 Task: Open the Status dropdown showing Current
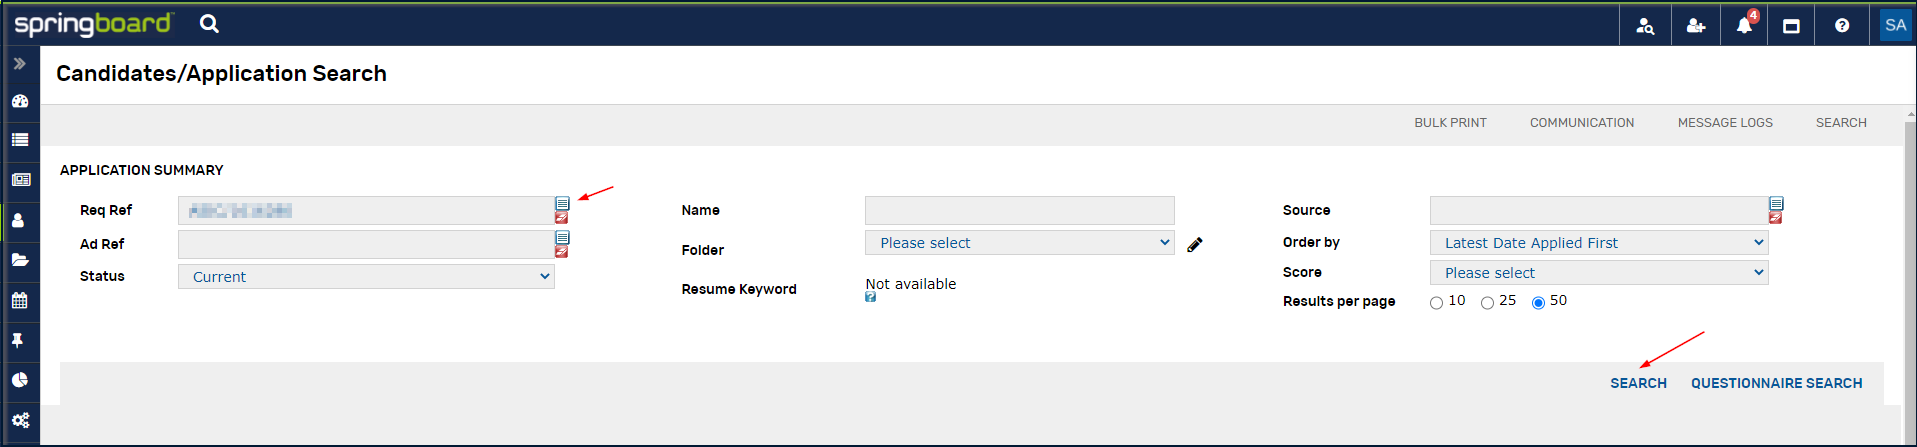366,277
